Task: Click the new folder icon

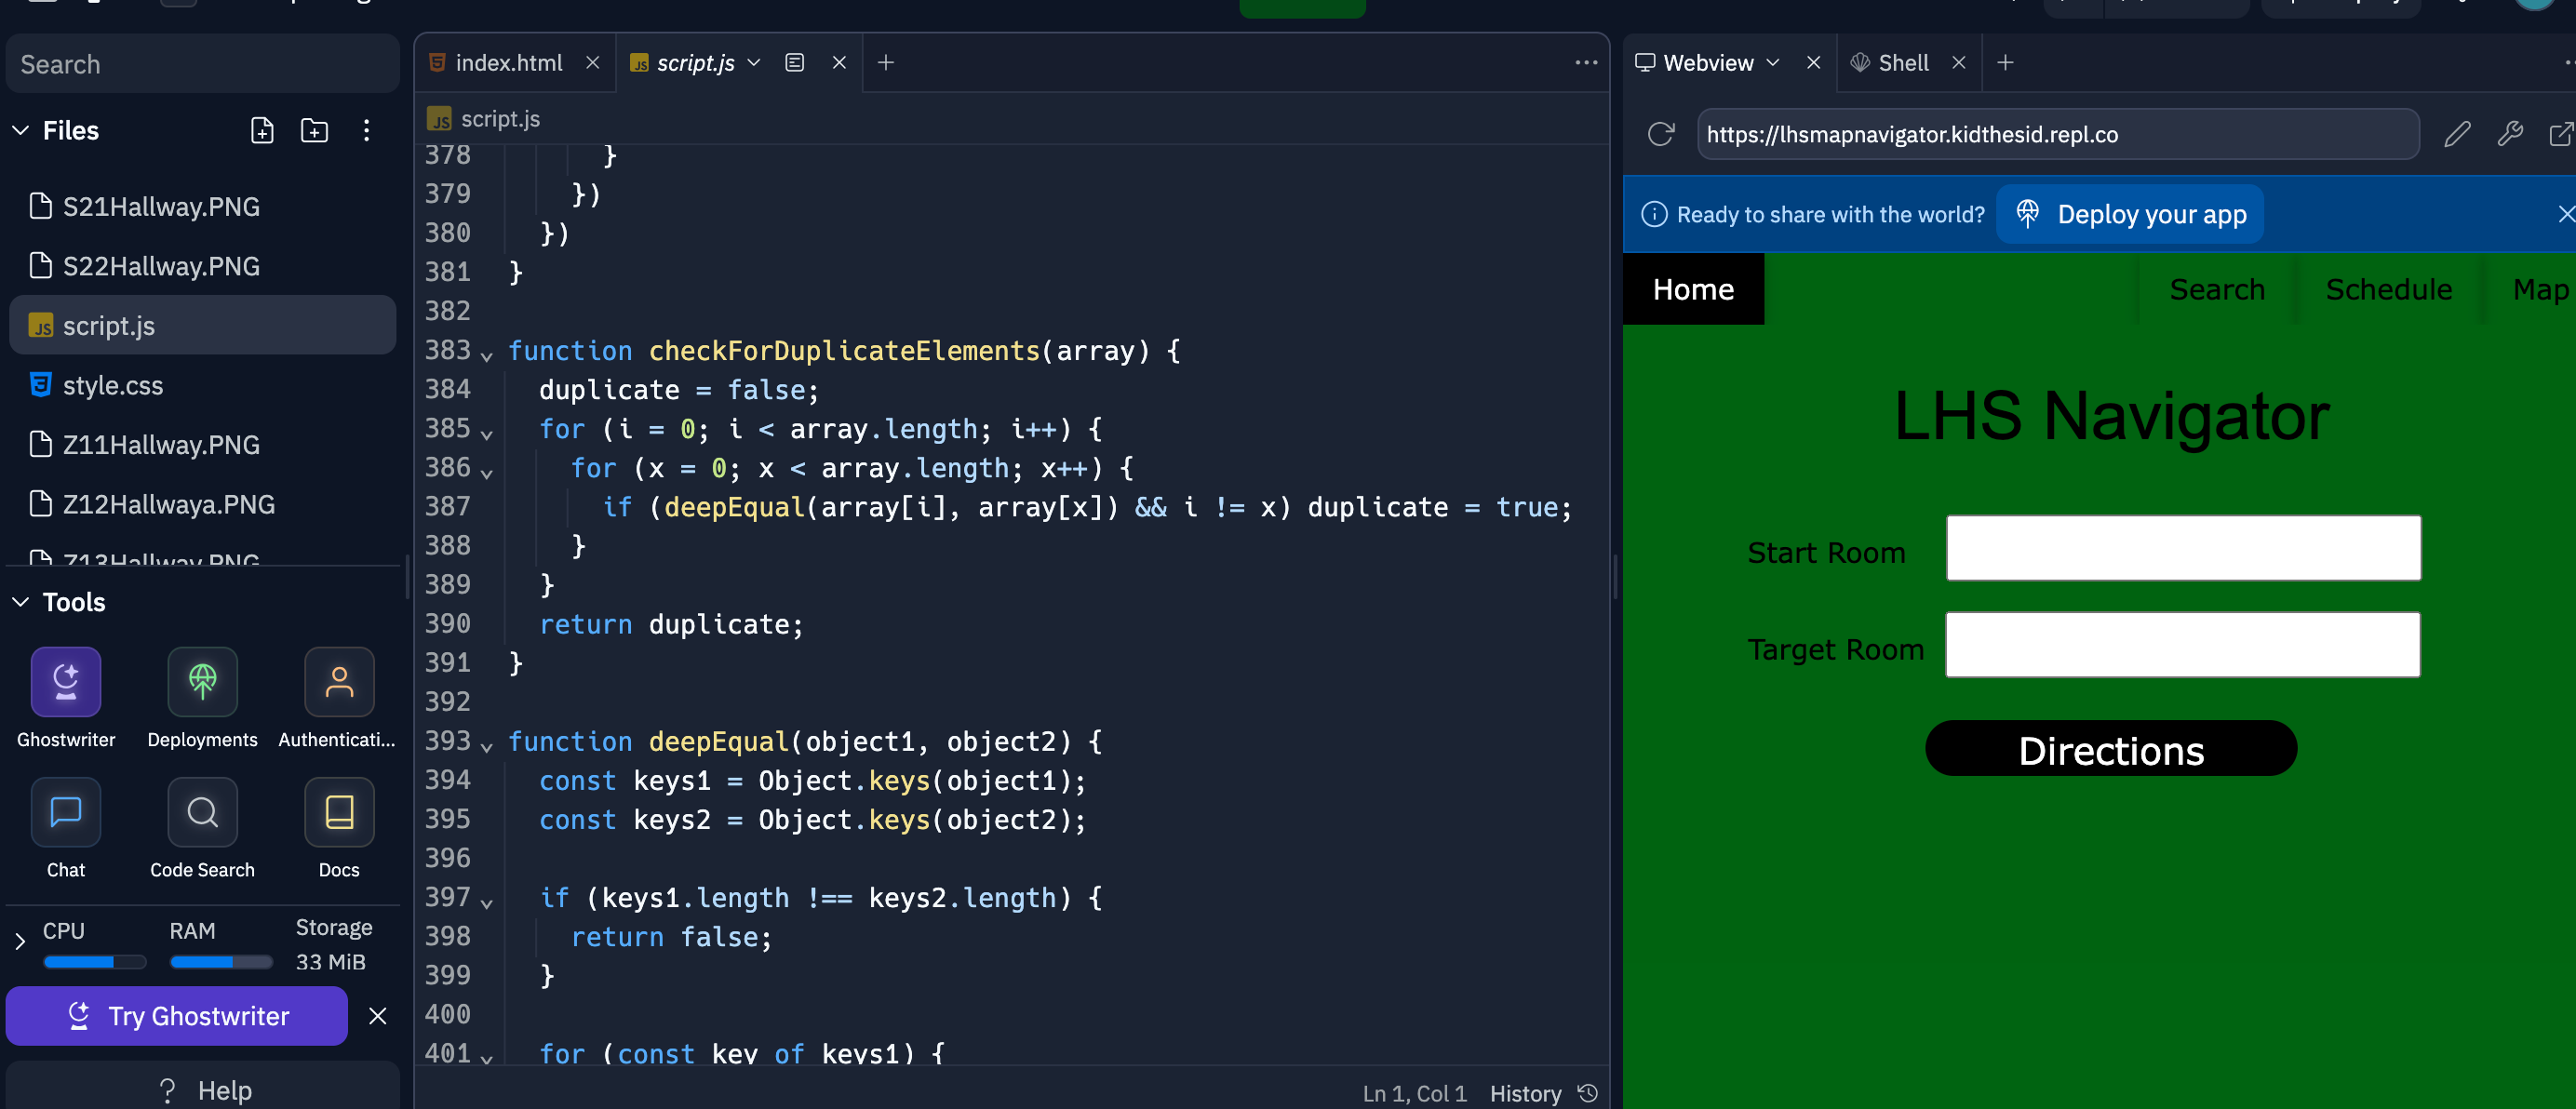Action: click(314, 130)
